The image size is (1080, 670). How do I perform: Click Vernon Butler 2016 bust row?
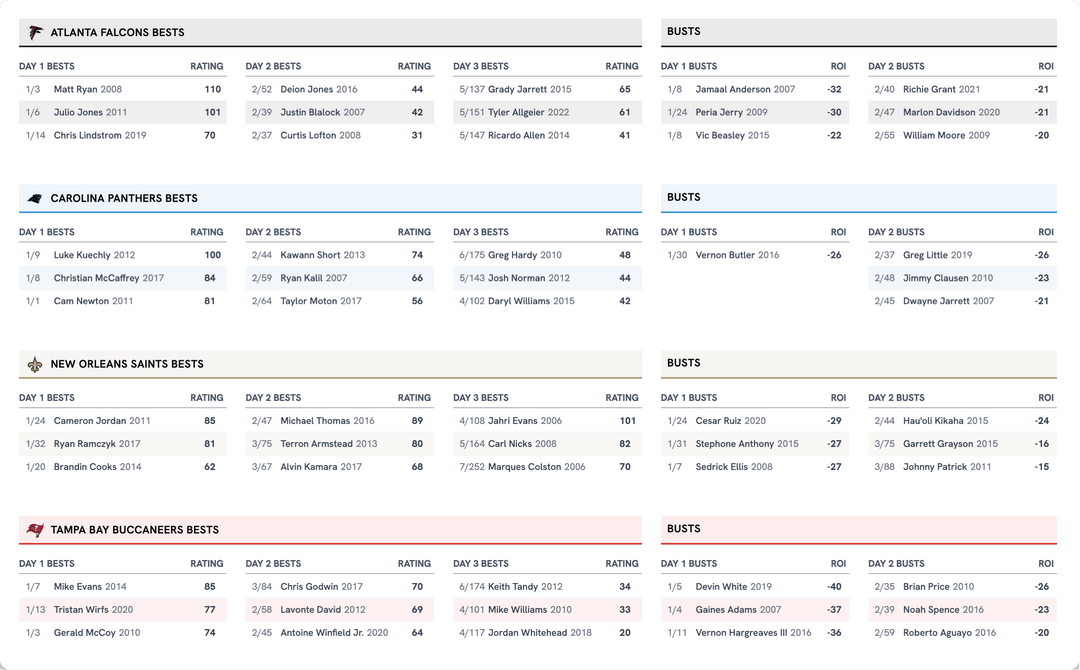pyautogui.click(x=738, y=255)
